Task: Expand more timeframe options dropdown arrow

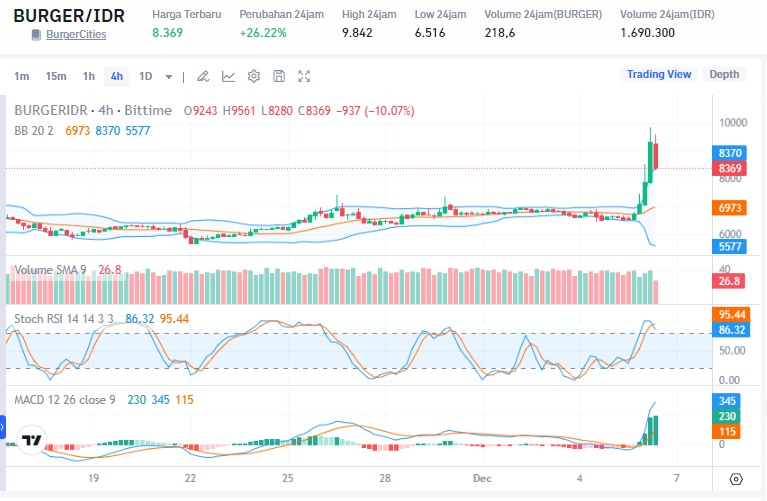Action: [169, 77]
